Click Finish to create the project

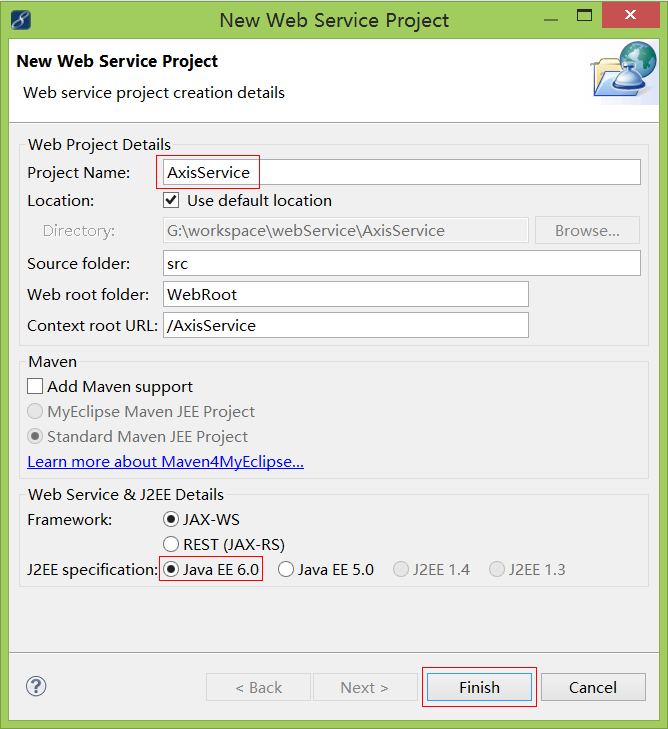point(479,687)
